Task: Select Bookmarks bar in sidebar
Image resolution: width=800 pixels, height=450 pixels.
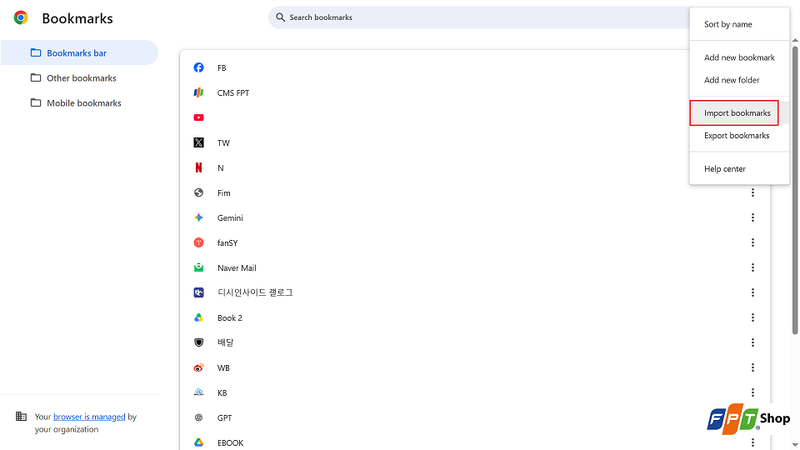Action: (x=80, y=53)
